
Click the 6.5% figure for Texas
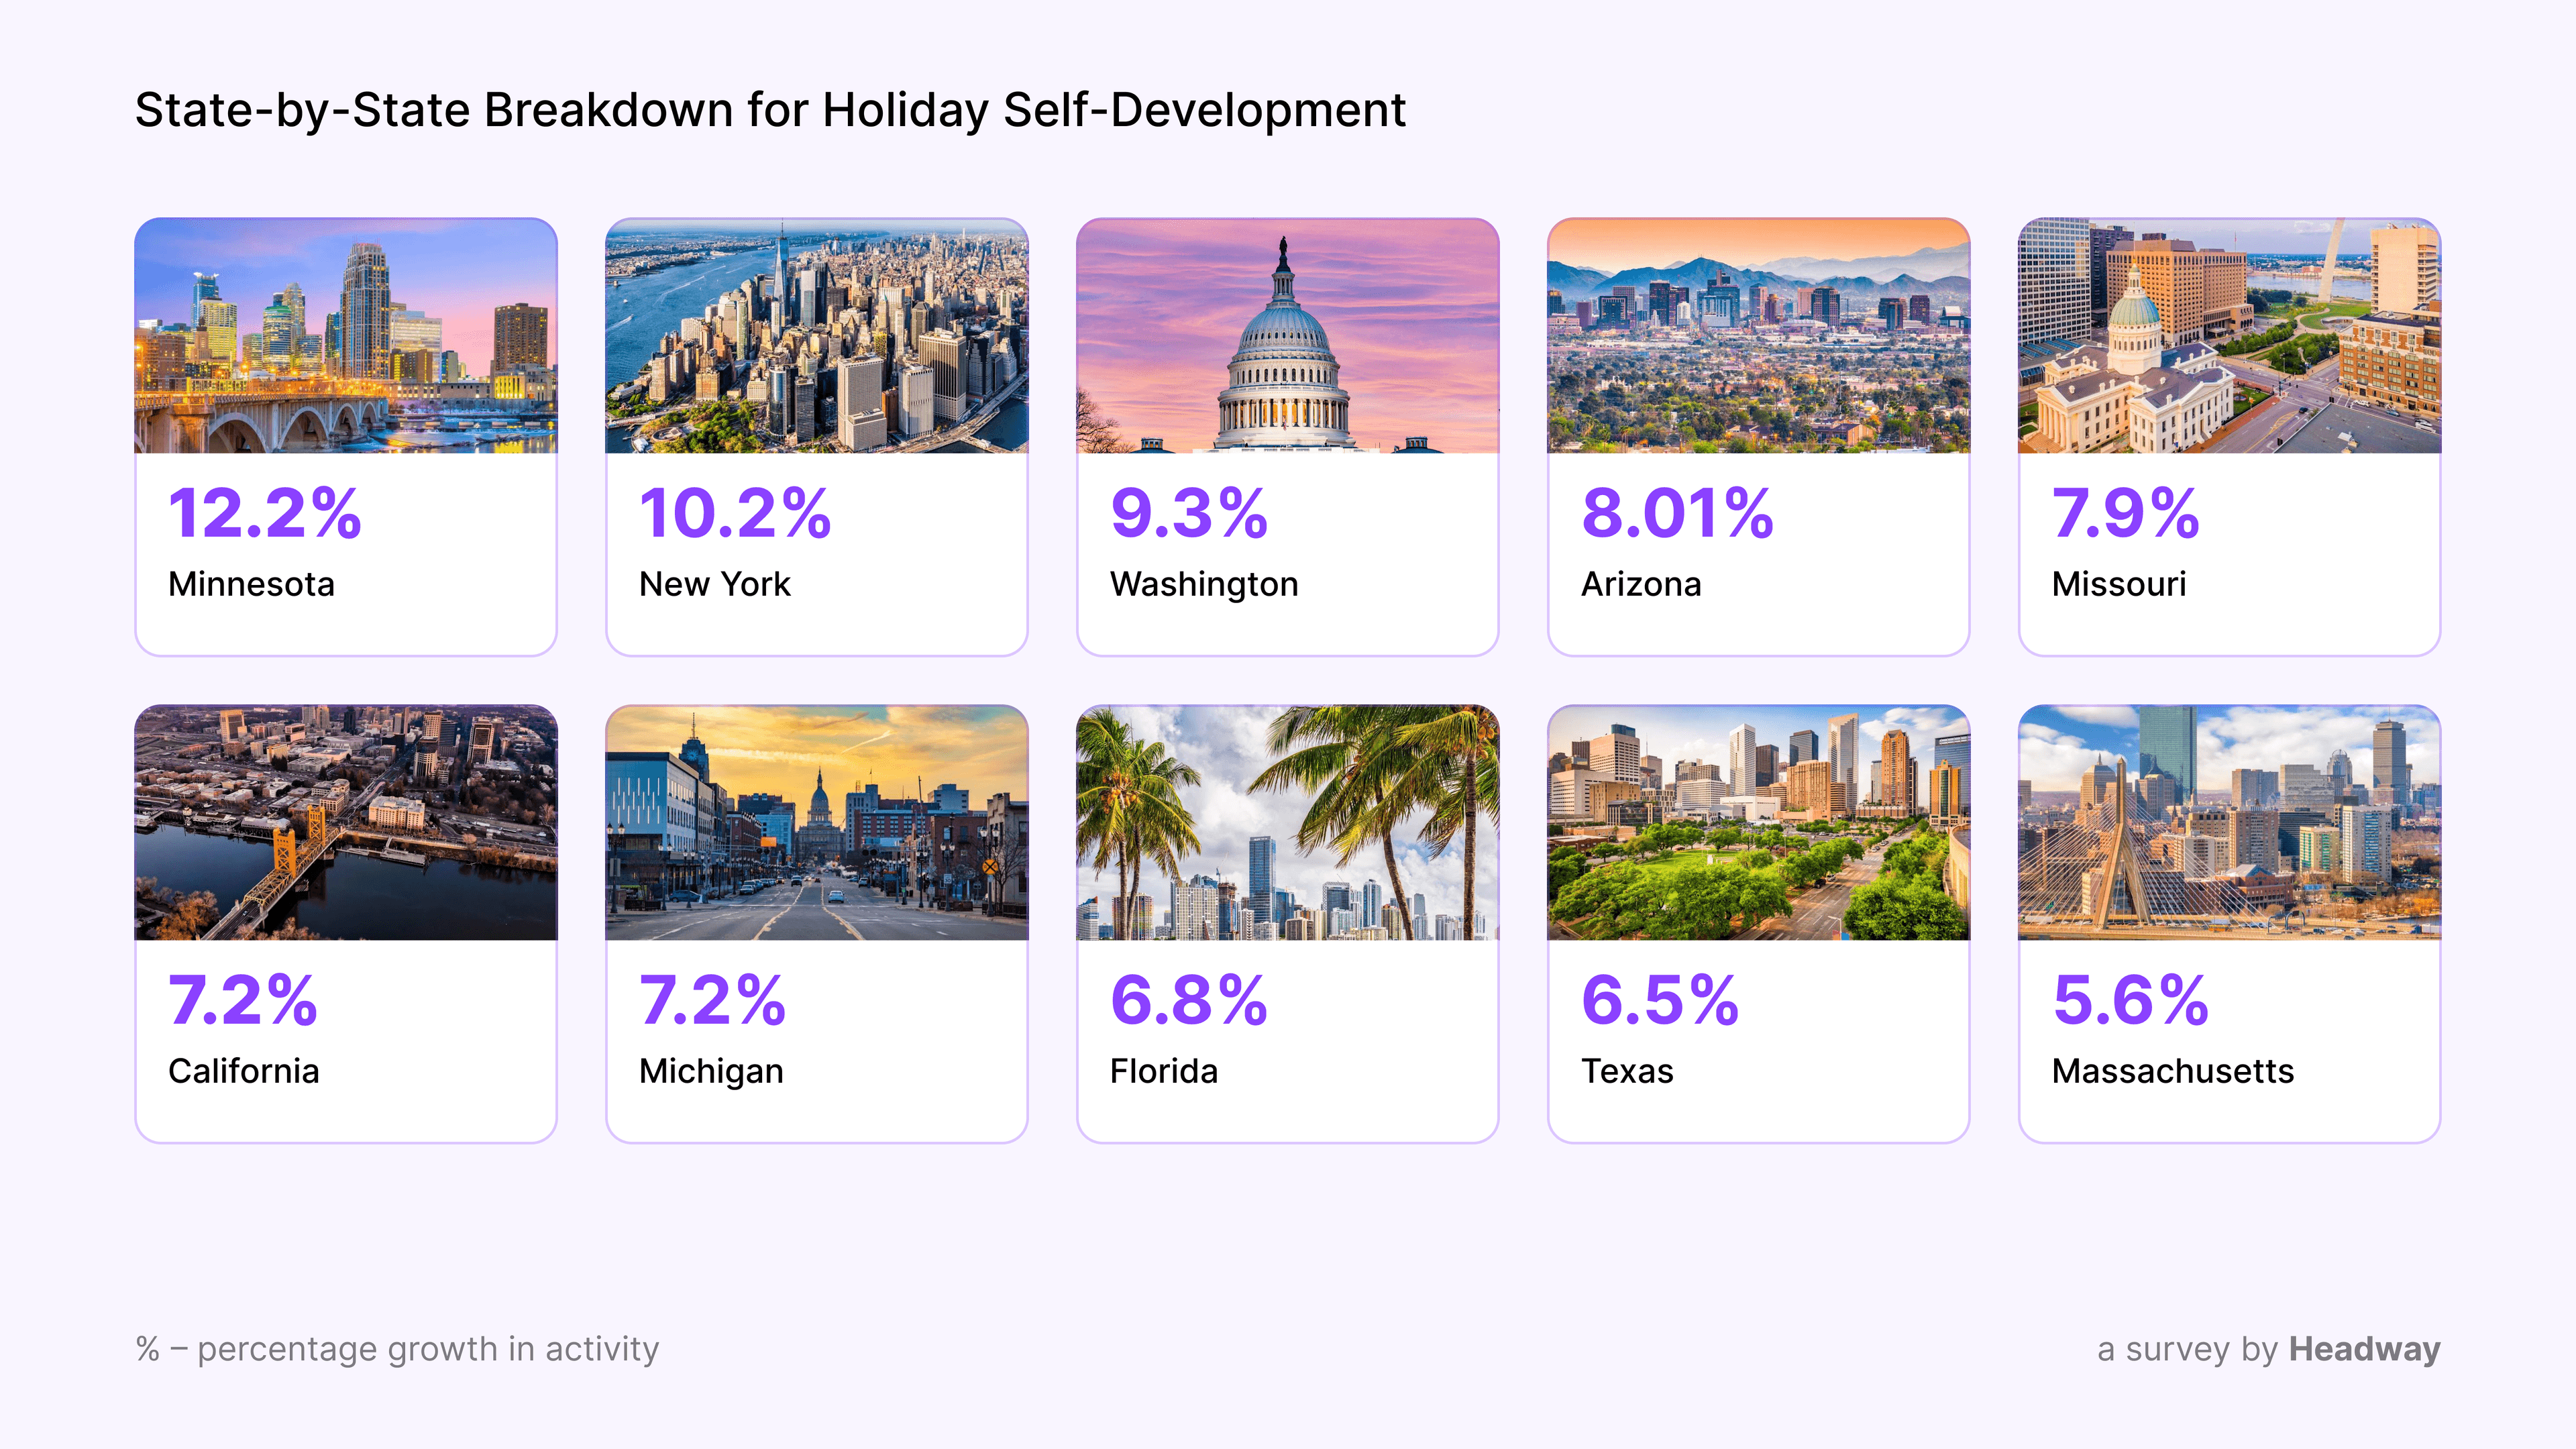(x=1660, y=1000)
